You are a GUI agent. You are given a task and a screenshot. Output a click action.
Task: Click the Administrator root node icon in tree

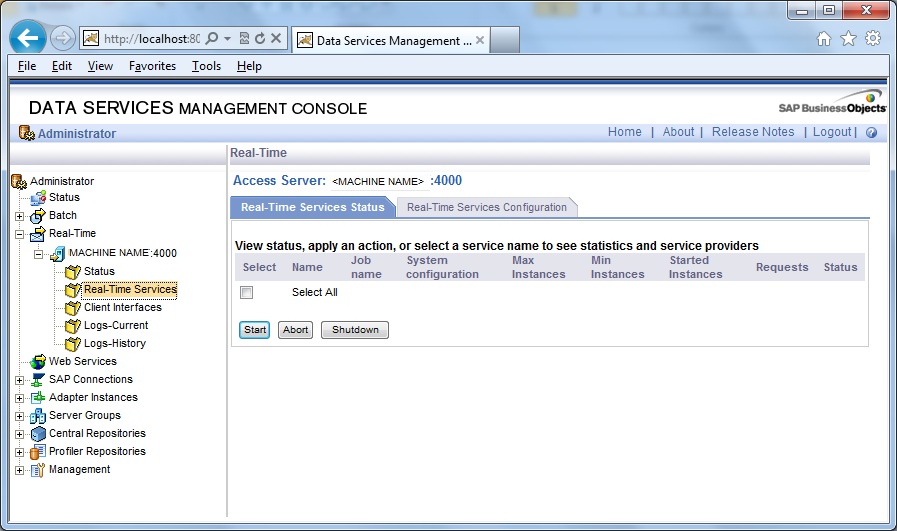19,181
